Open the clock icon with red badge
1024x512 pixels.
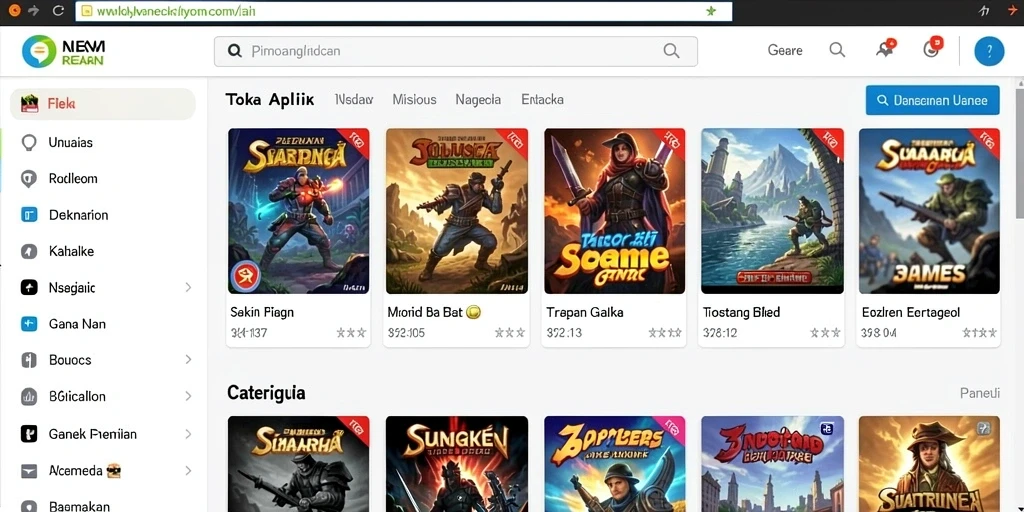(933, 48)
